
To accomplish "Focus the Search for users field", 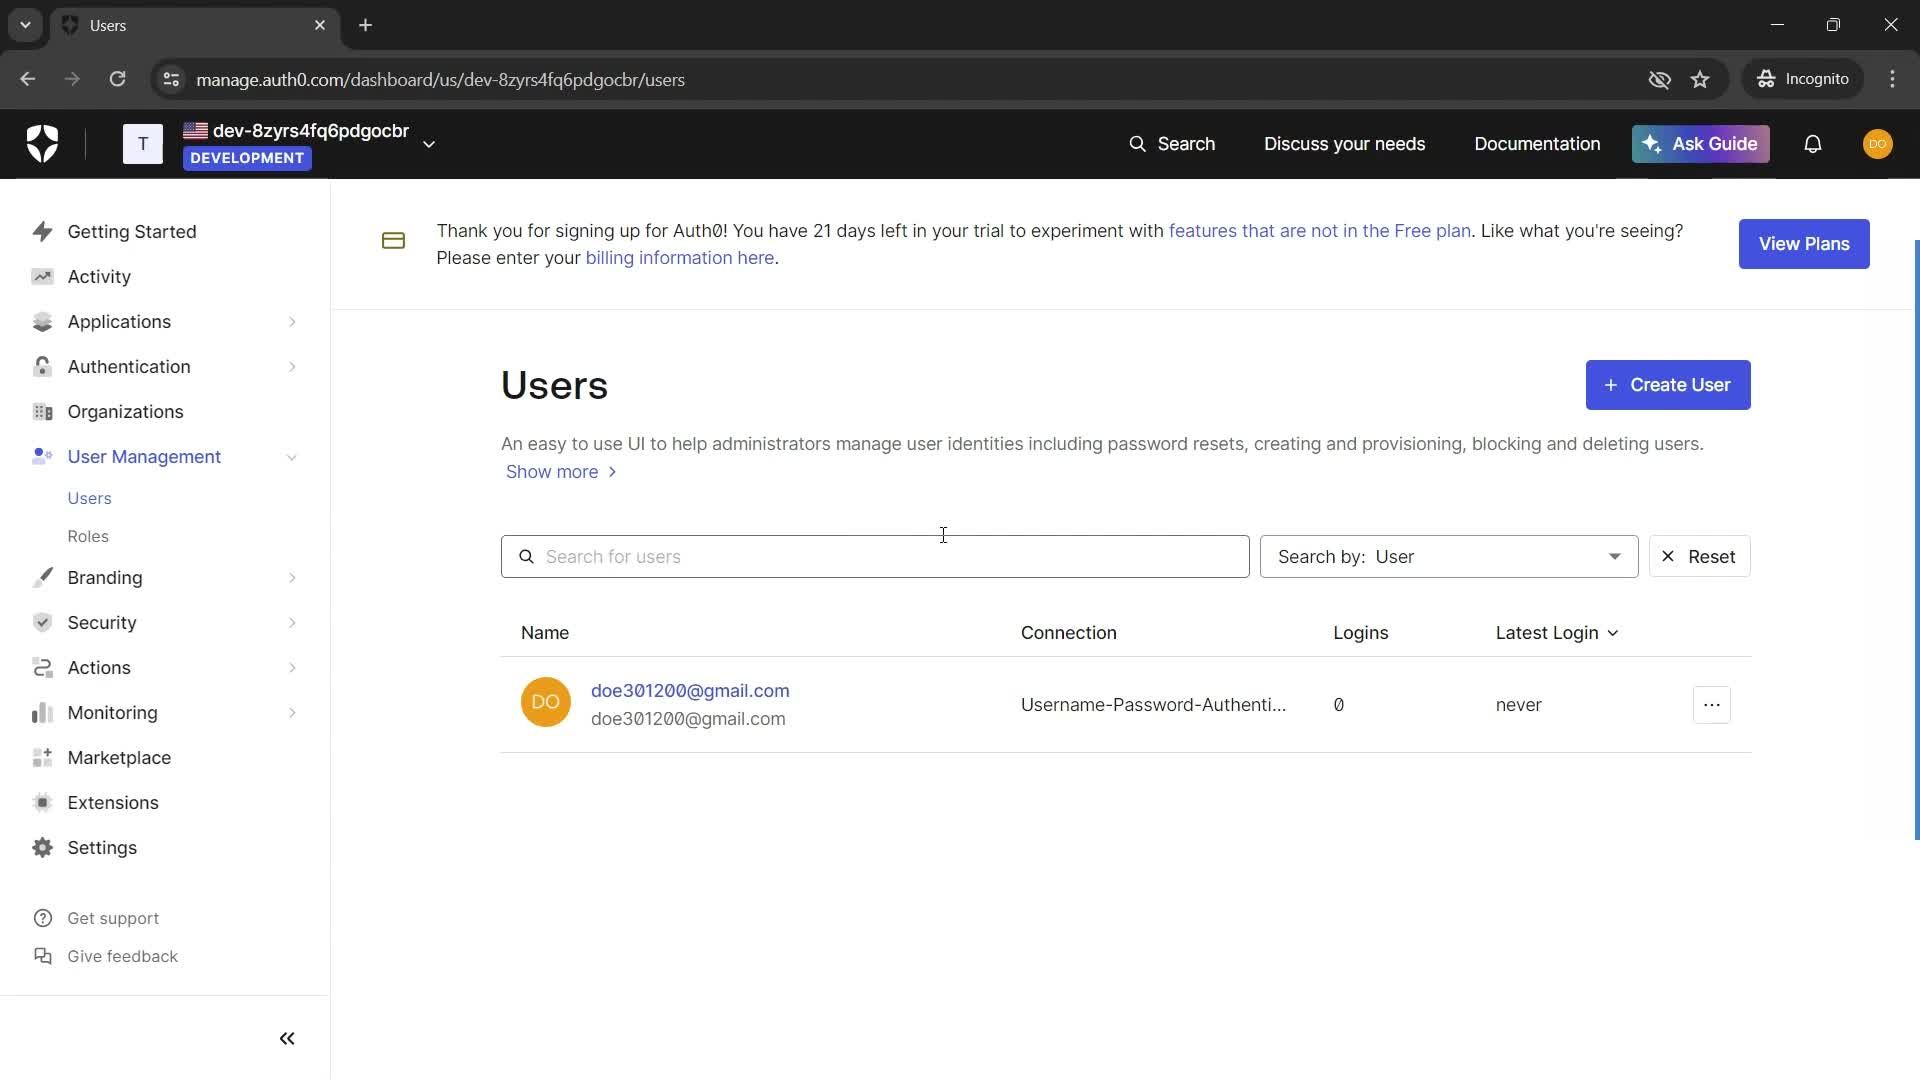I will coord(875,556).
